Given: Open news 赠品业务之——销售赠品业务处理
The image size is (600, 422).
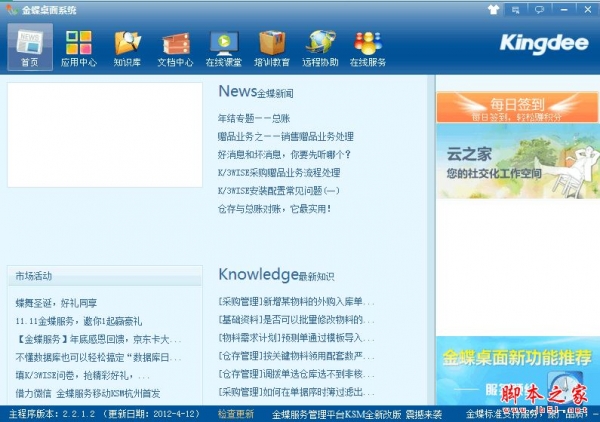Looking at the screenshot, I should tap(285, 137).
